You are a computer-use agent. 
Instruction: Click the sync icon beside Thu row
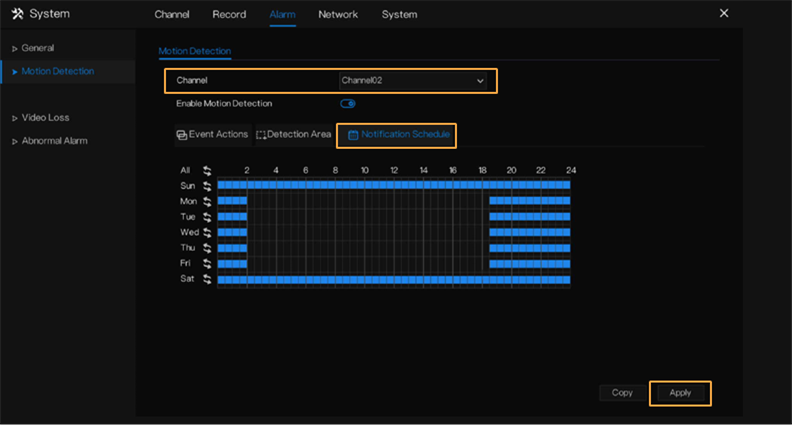click(x=207, y=248)
